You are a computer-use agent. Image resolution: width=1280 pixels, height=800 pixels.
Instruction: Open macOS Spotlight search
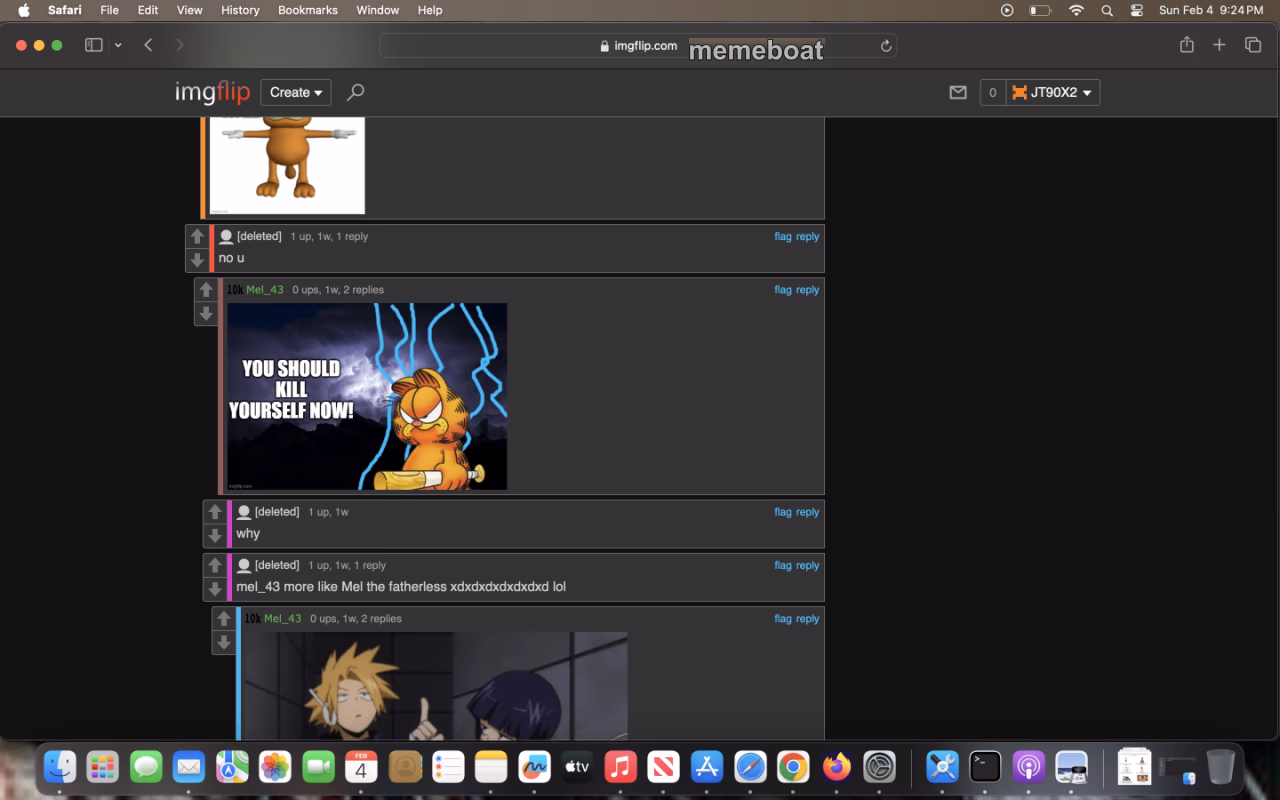(1107, 10)
